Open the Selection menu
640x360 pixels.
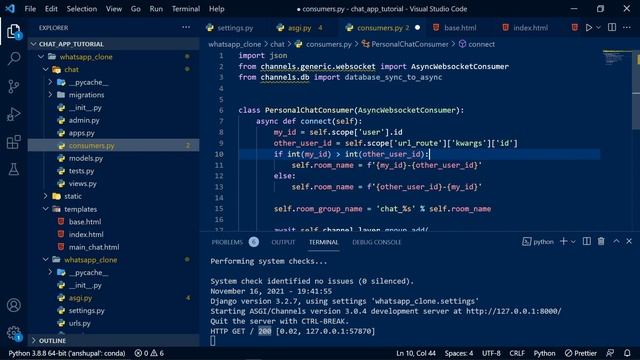pyautogui.click(x=82, y=9)
